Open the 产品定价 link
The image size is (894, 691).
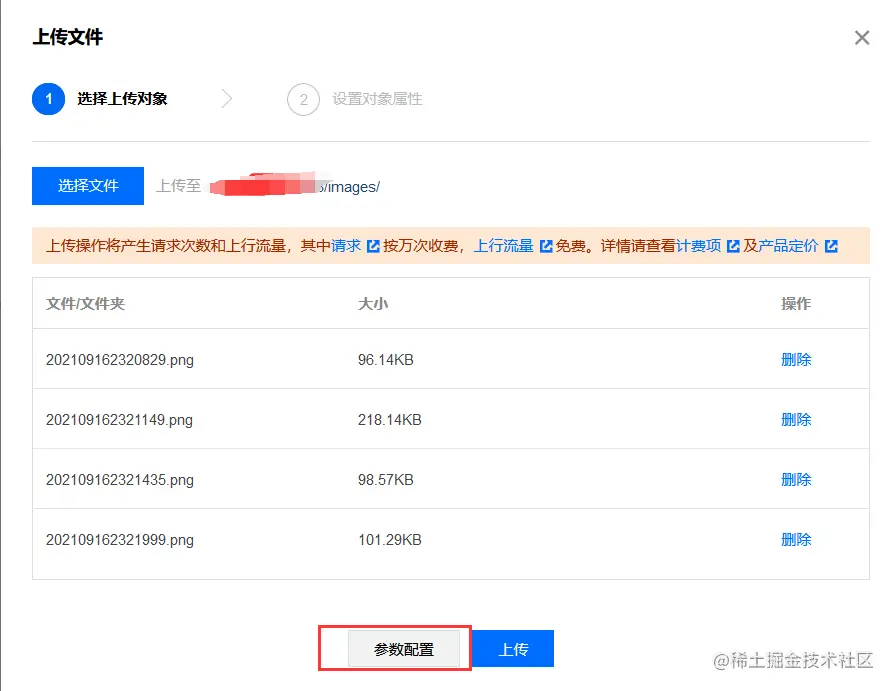point(789,246)
